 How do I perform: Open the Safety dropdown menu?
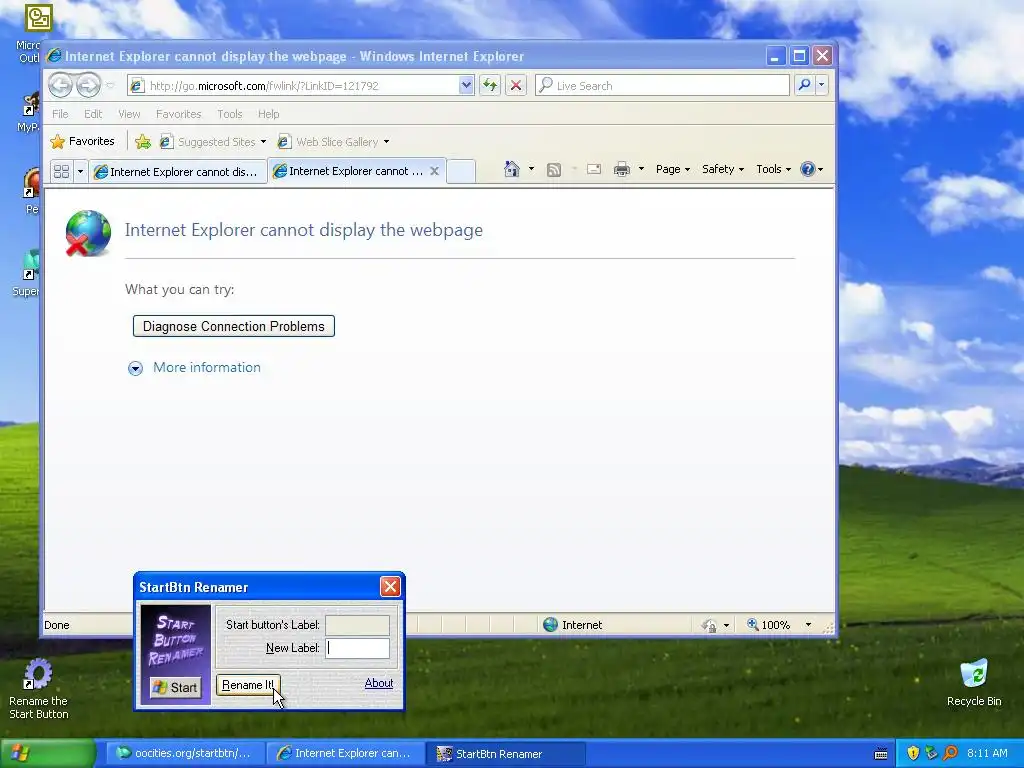(x=722, y=169)
